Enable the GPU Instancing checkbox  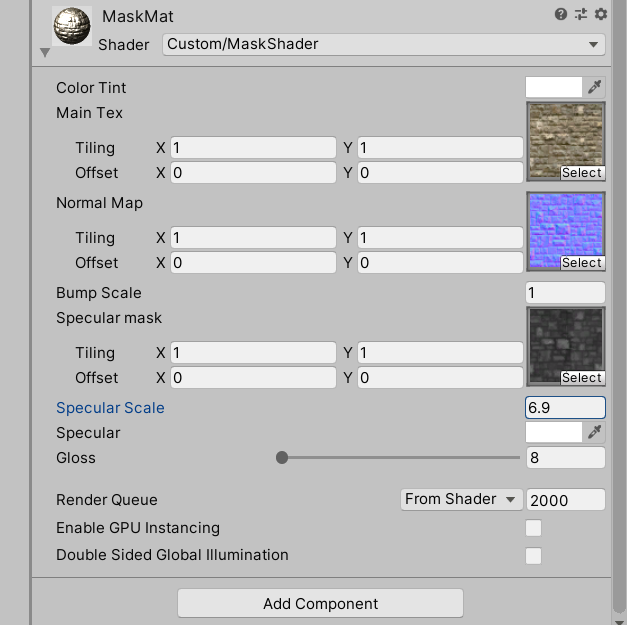[x=533, y=528]
